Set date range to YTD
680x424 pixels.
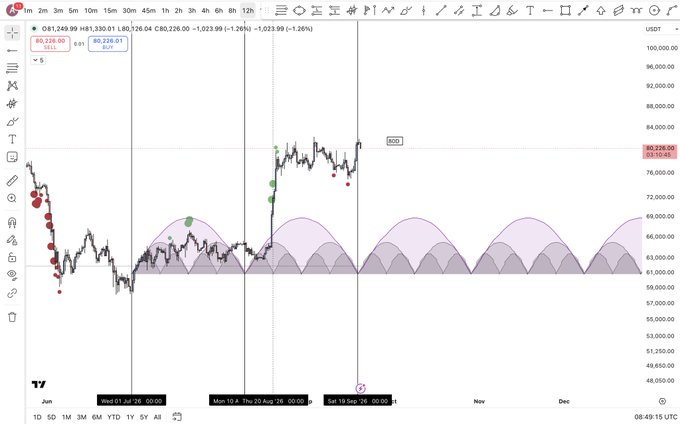(114, 417)
